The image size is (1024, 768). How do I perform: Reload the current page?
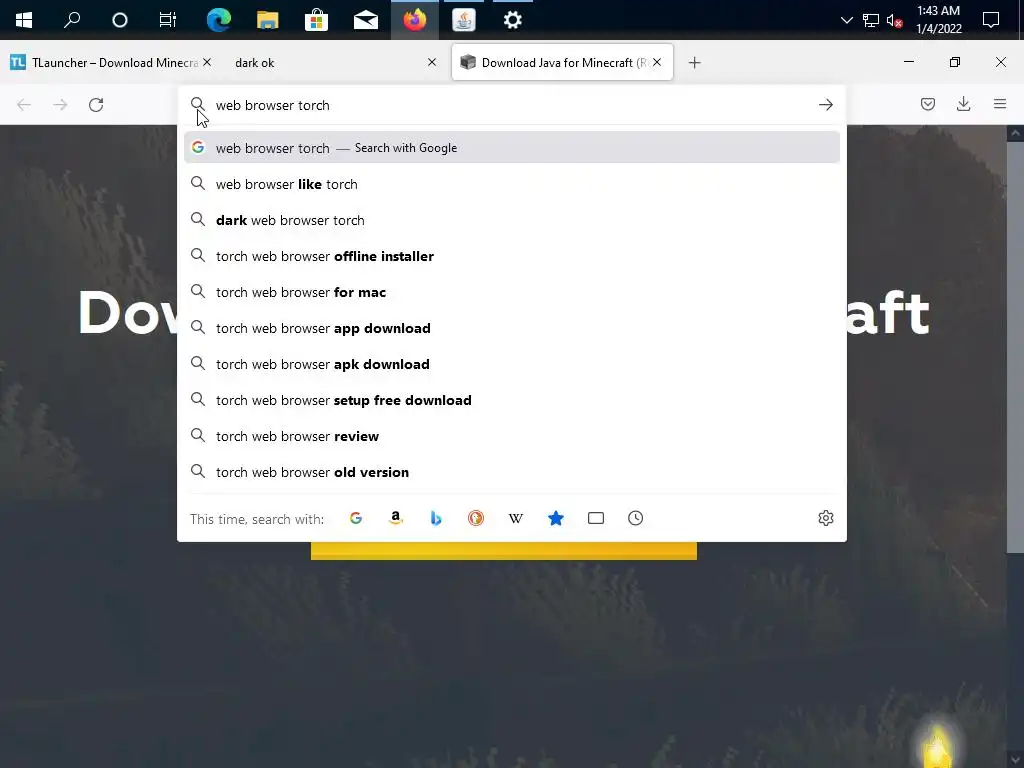96,104
